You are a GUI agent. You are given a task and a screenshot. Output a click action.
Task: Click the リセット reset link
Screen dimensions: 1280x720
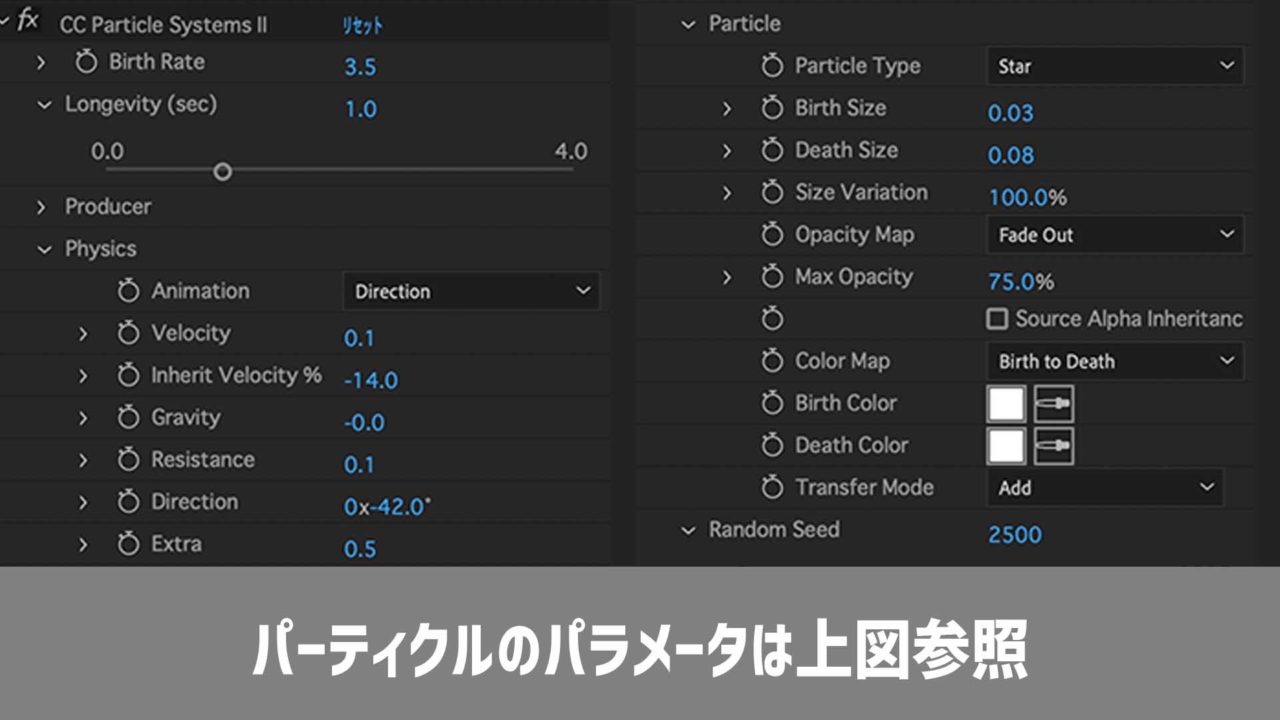pos(362,26)
